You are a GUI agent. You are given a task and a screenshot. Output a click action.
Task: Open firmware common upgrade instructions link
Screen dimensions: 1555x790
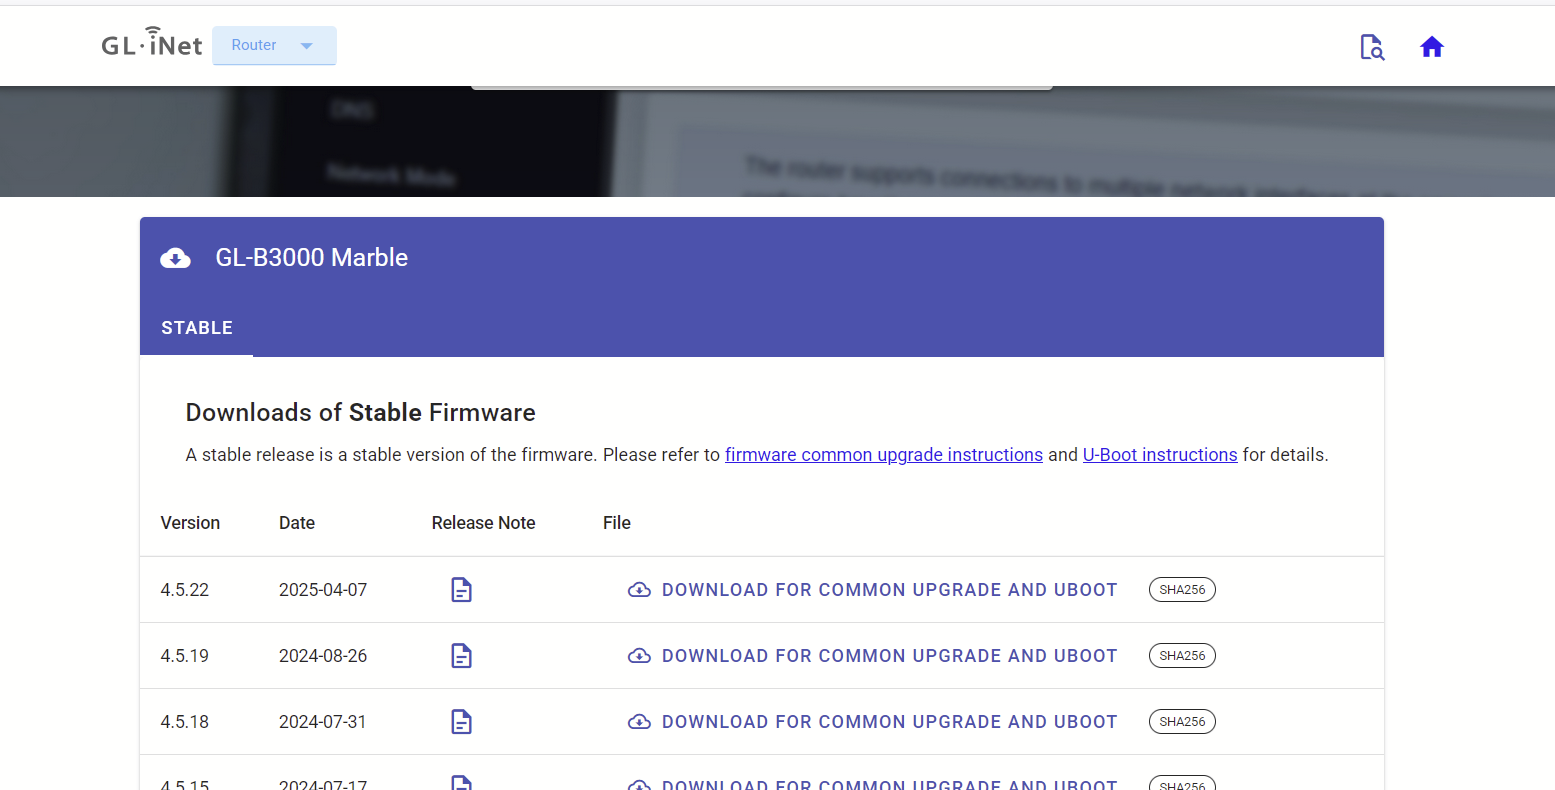tap(884, 455)
